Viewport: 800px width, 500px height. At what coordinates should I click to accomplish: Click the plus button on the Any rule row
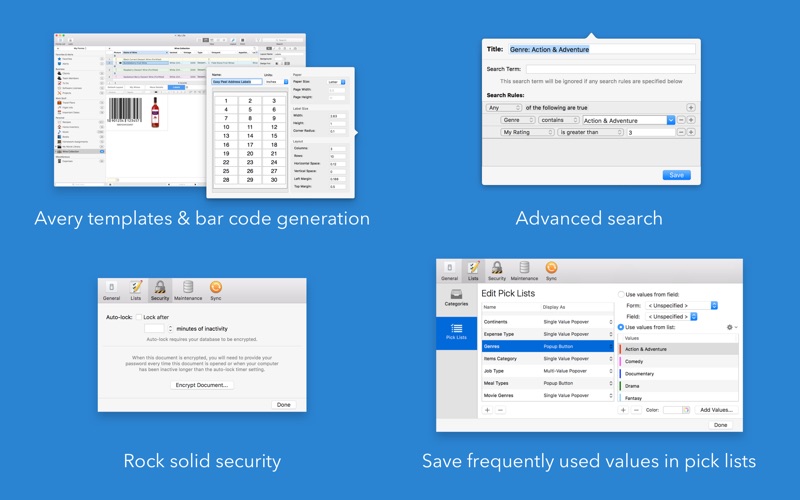click(x=690, y=107)
